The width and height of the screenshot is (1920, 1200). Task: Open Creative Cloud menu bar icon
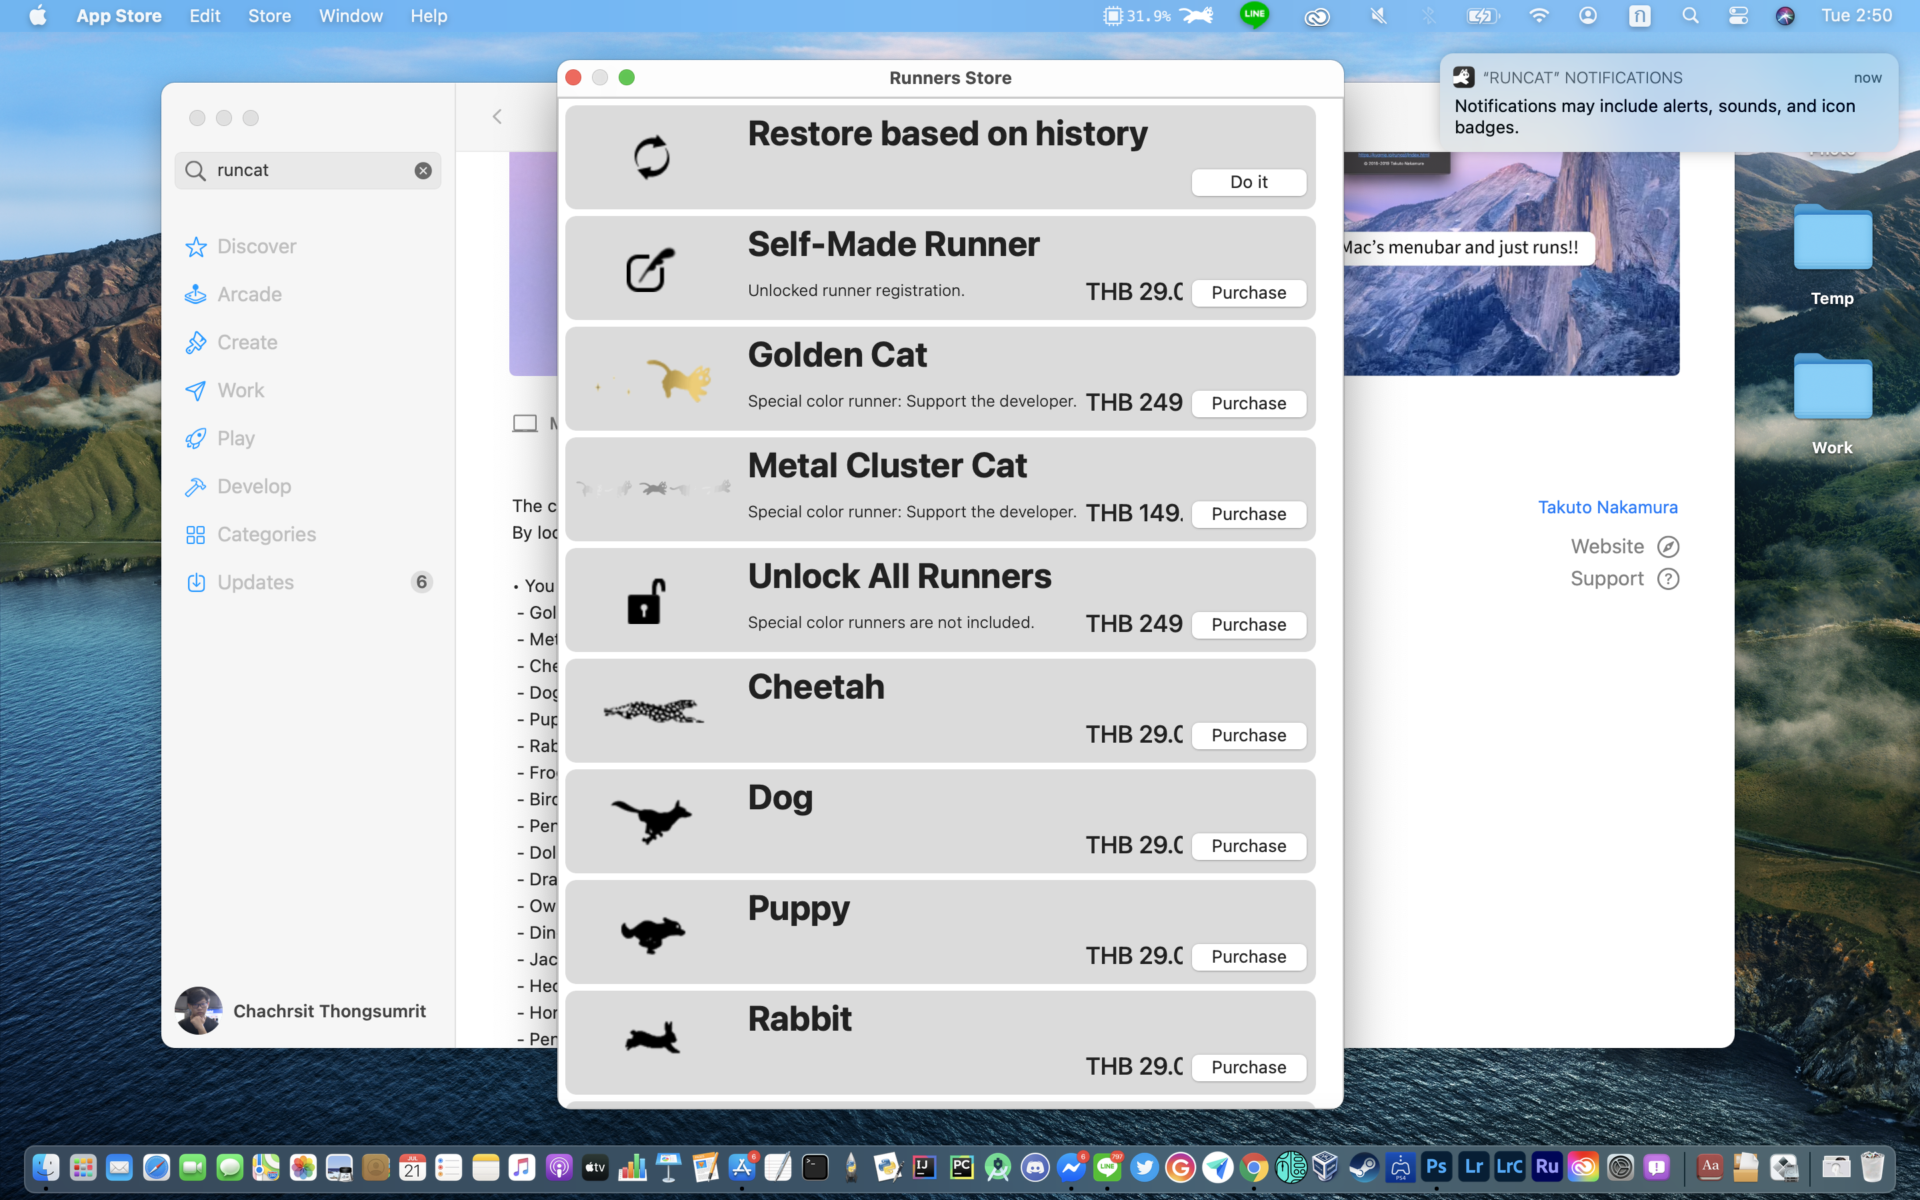[1317, 16]
